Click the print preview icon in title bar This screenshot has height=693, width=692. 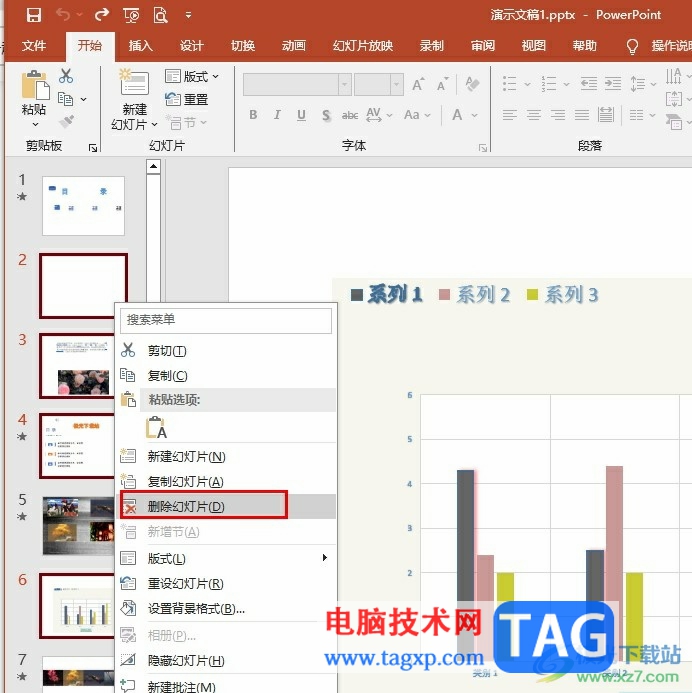click(160, 15)
